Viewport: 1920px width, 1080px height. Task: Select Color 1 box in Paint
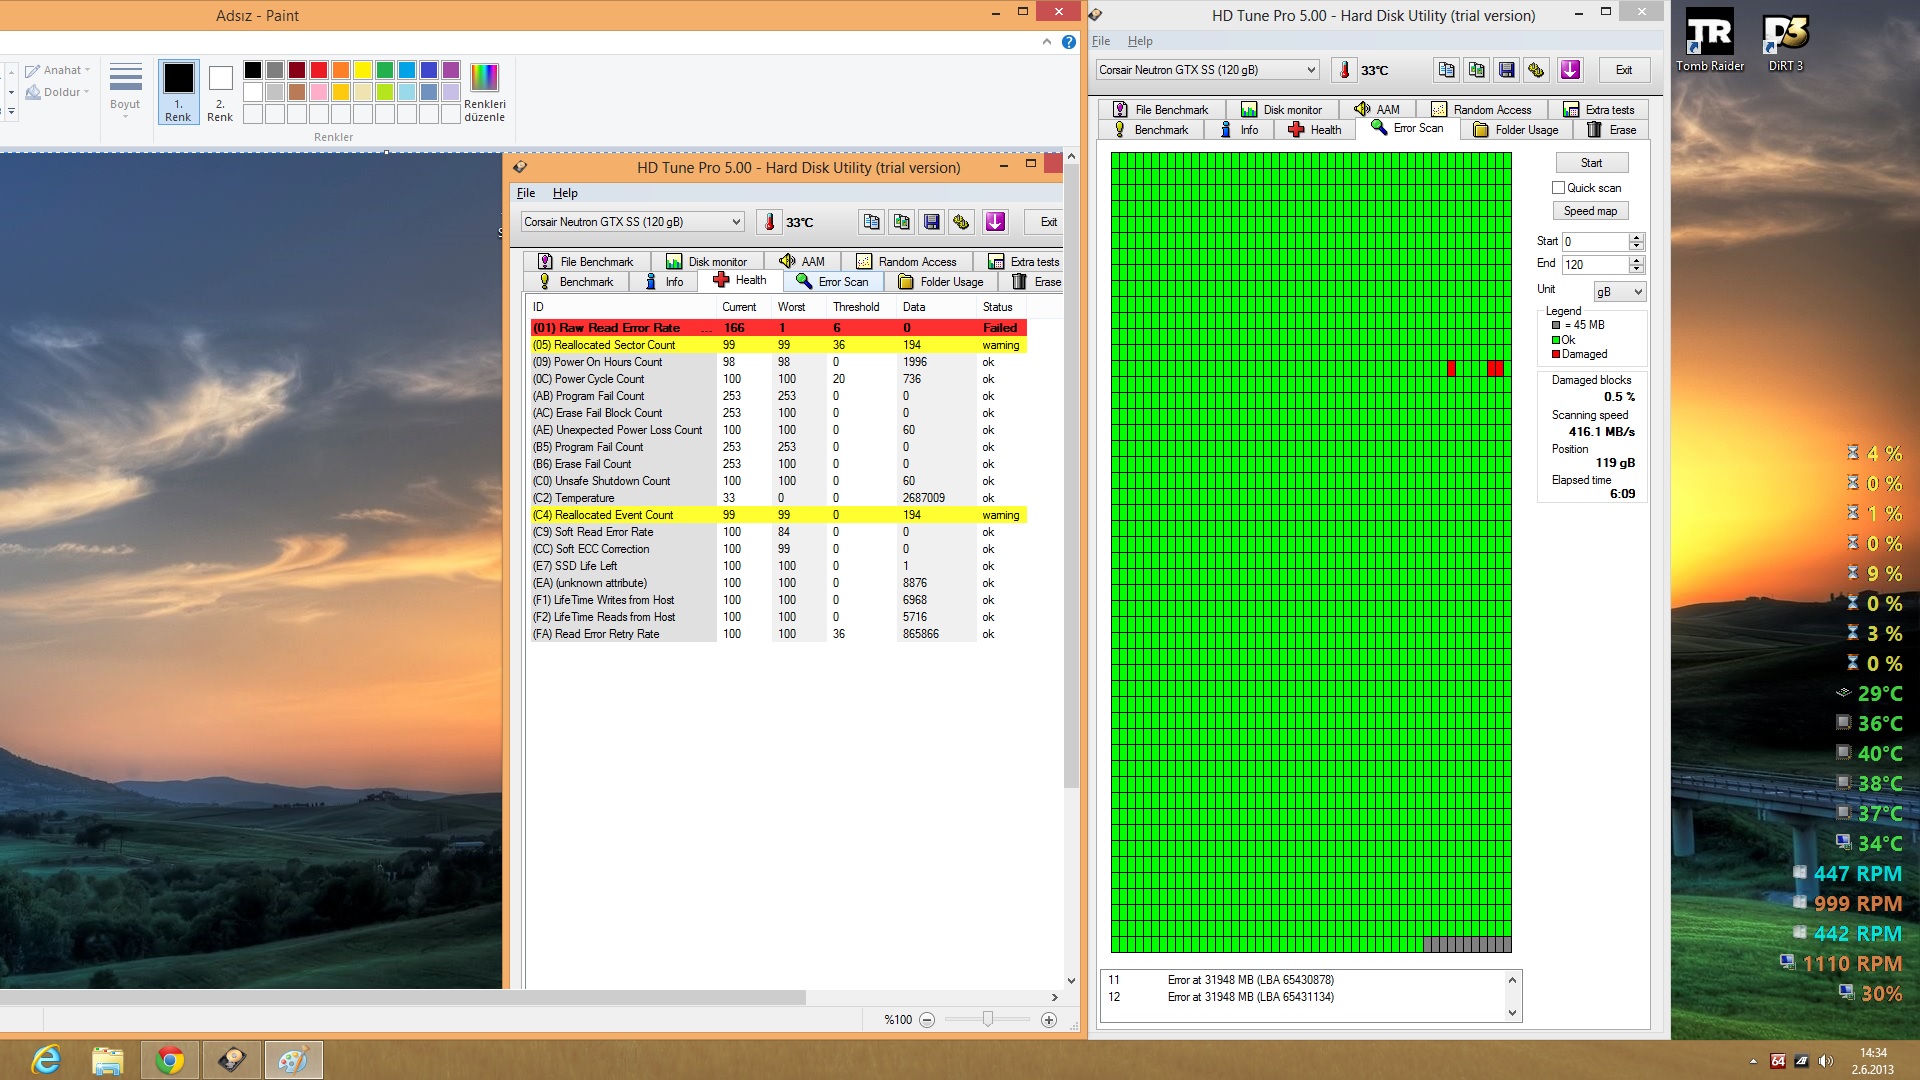pyautogui.click(x=178, y=90)
